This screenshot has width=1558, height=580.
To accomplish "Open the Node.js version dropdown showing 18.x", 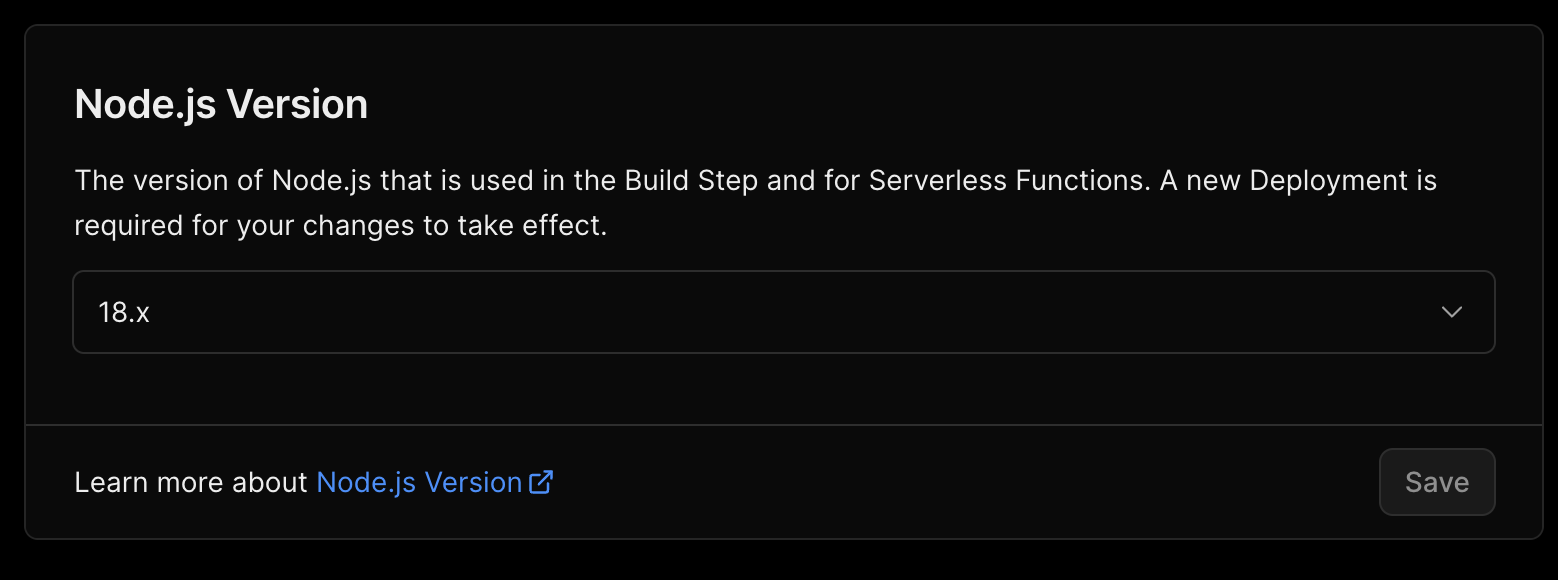I will coord(784,312).
